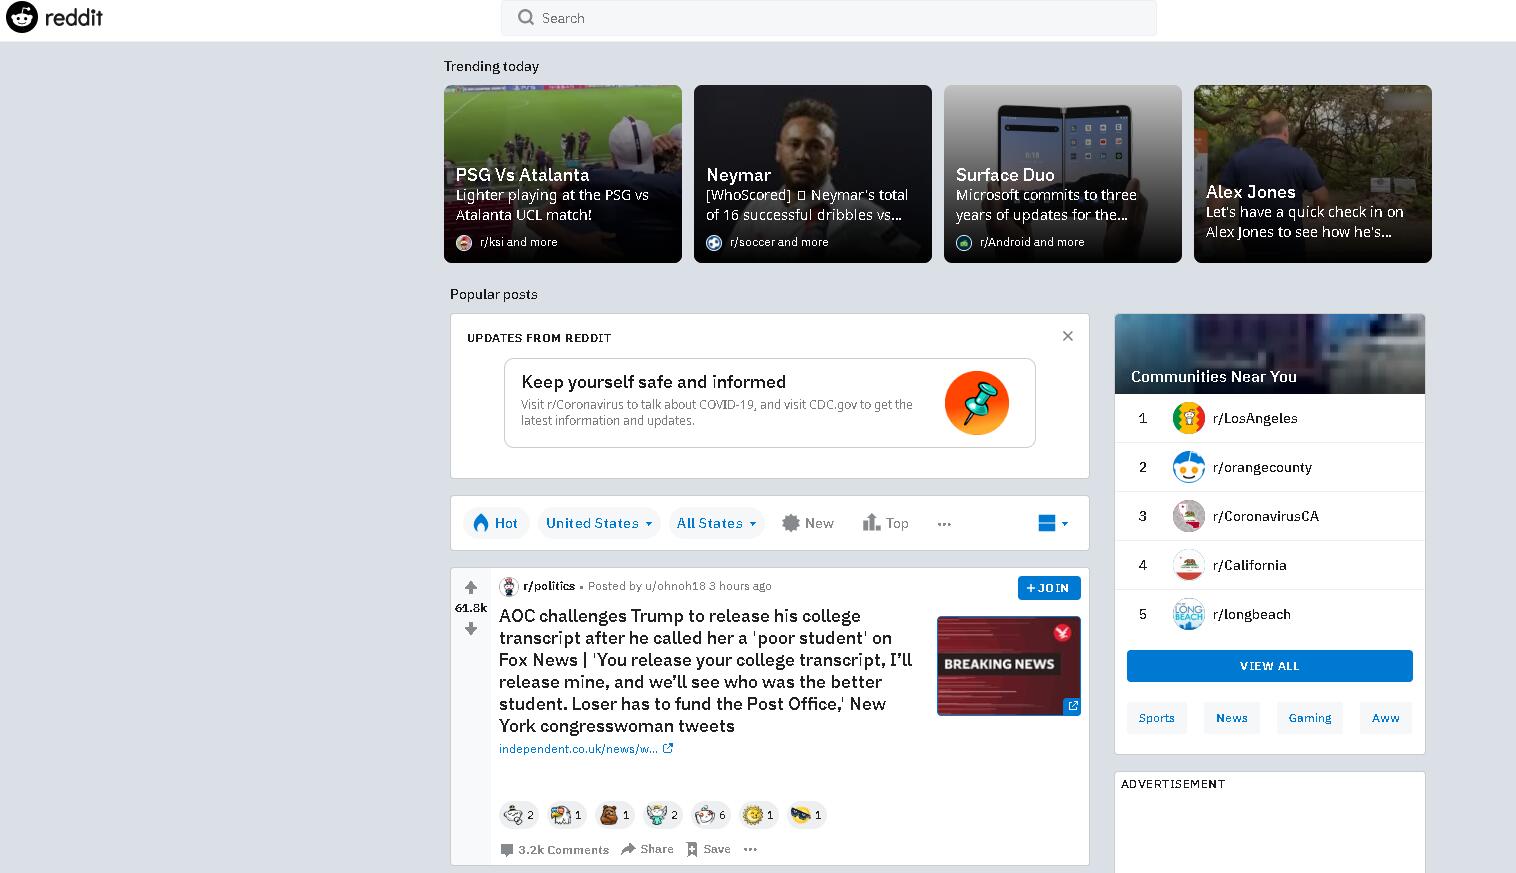This screenshot has width=1516, height=873.
Task: Open the United States location dropdown
Action: pos(599,523)
